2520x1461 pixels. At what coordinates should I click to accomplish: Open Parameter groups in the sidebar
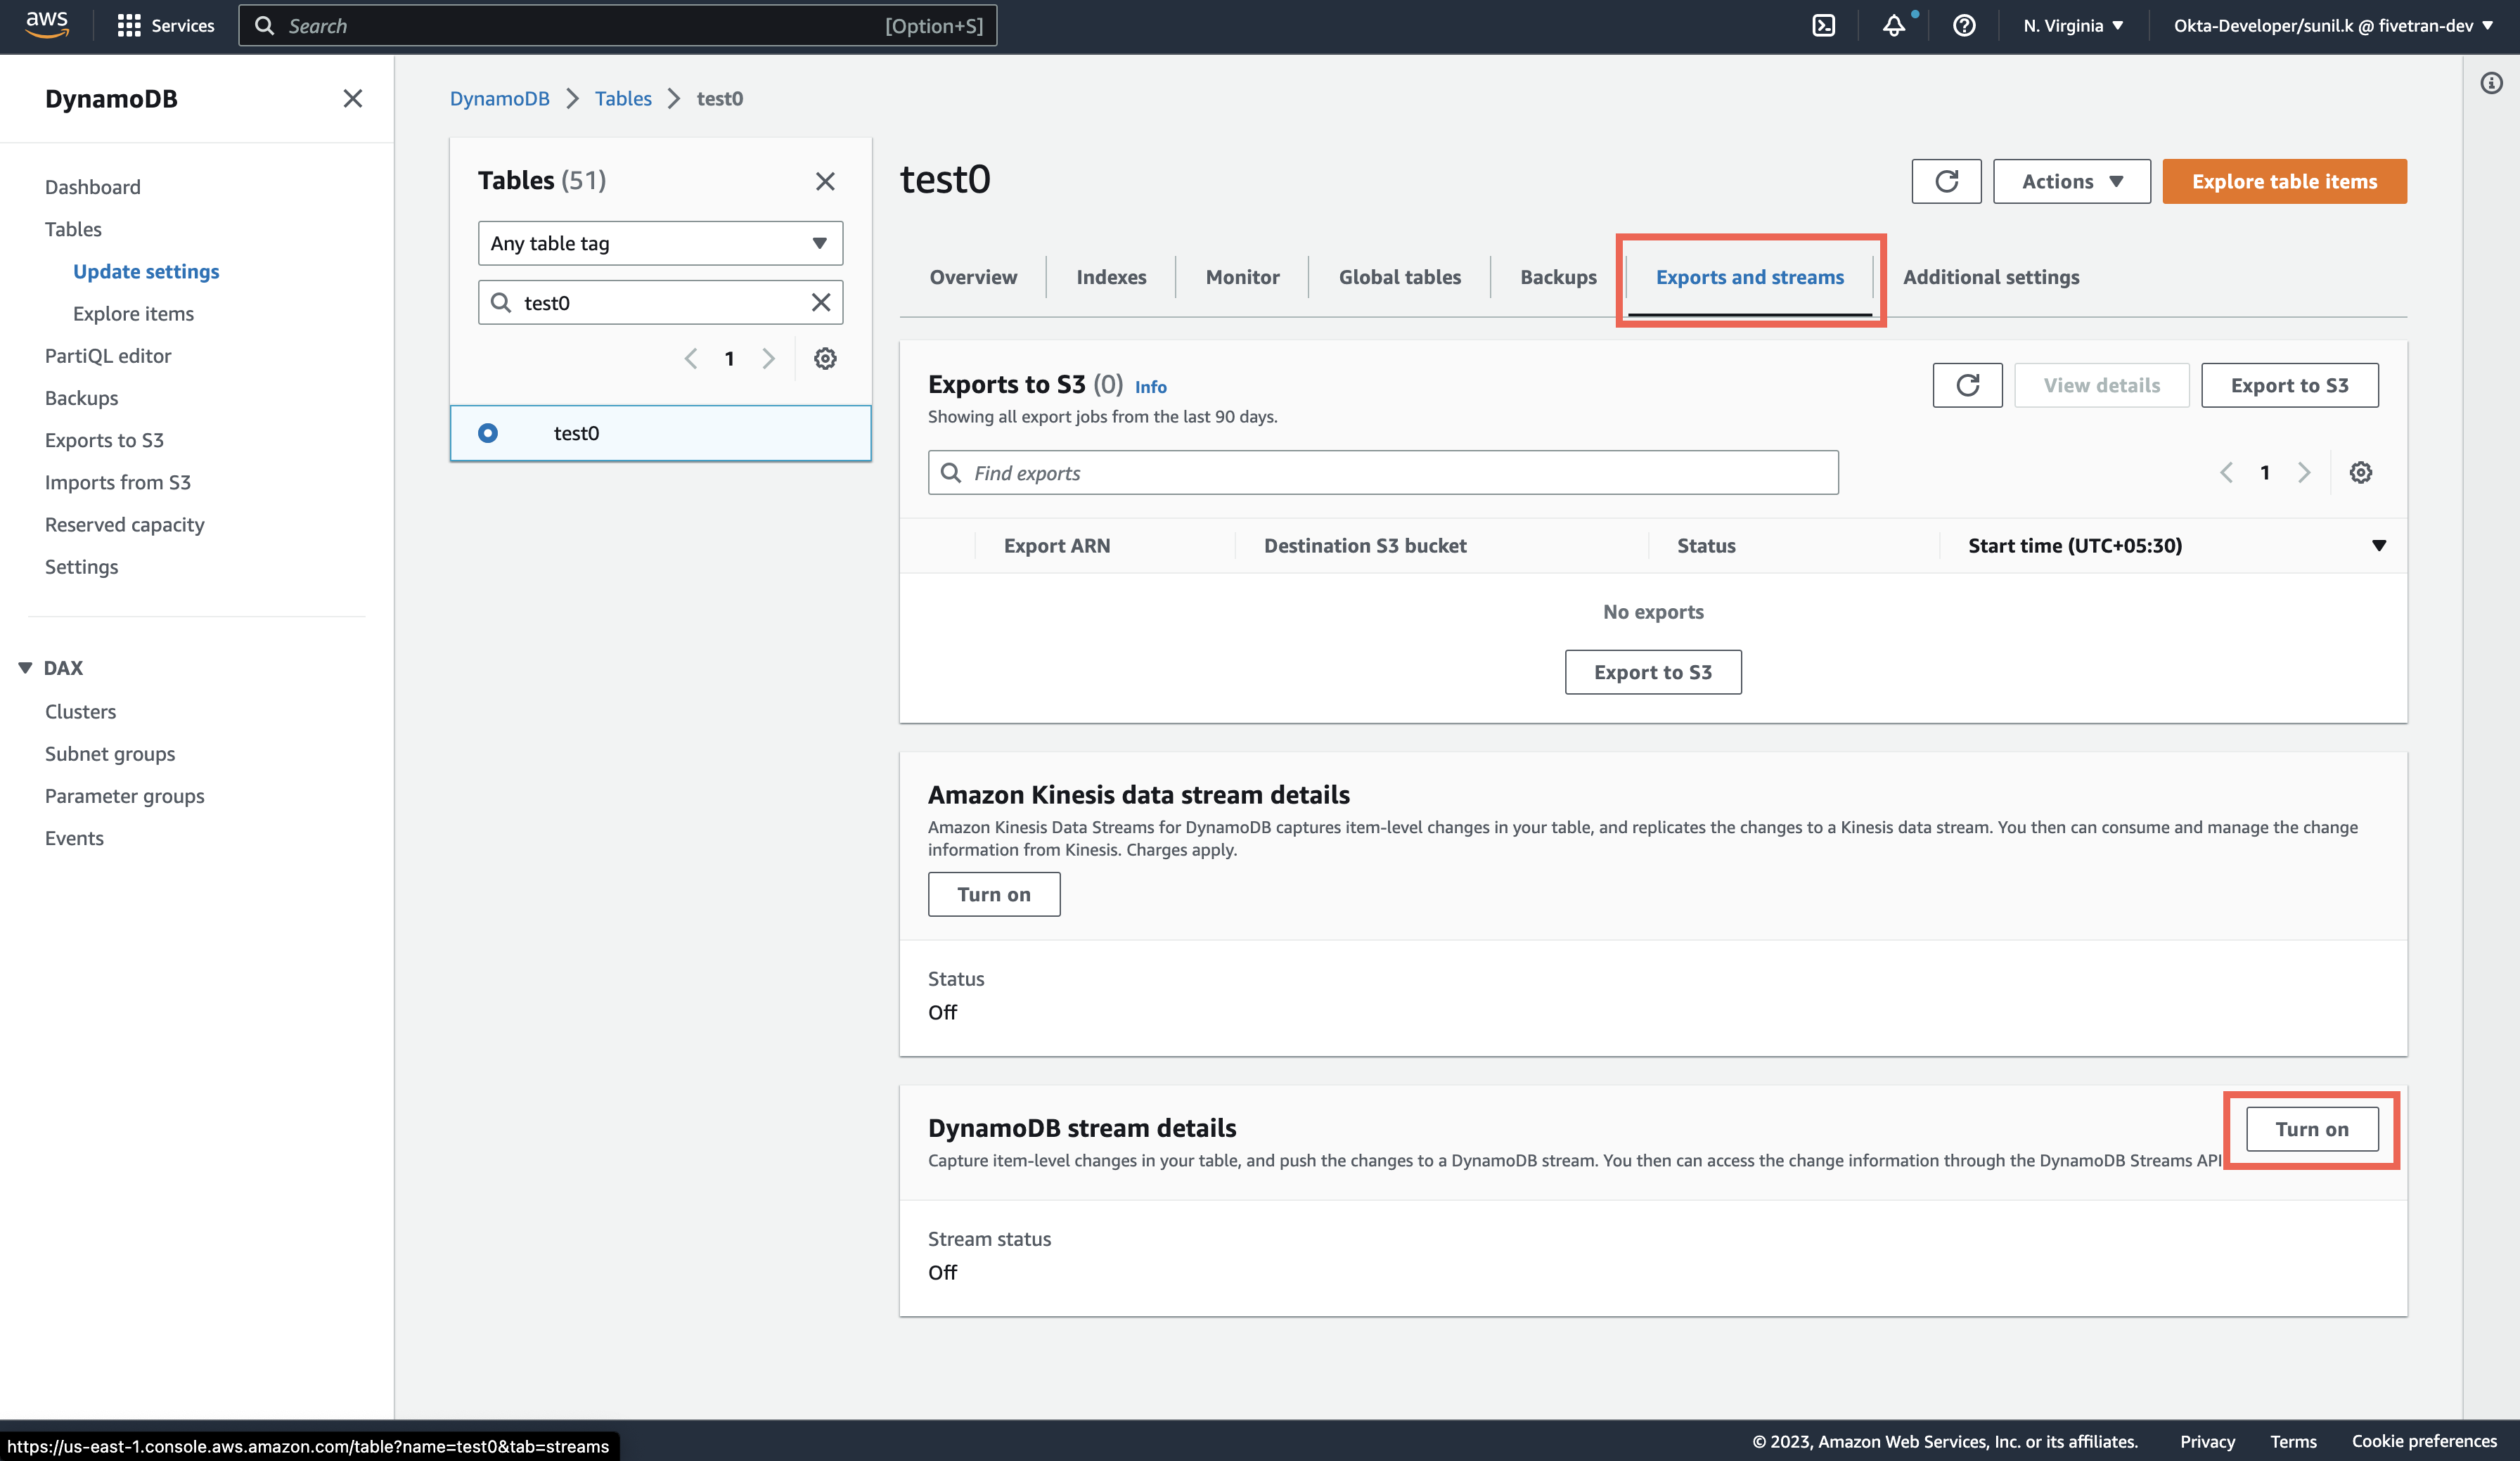(x=124, y=796)
